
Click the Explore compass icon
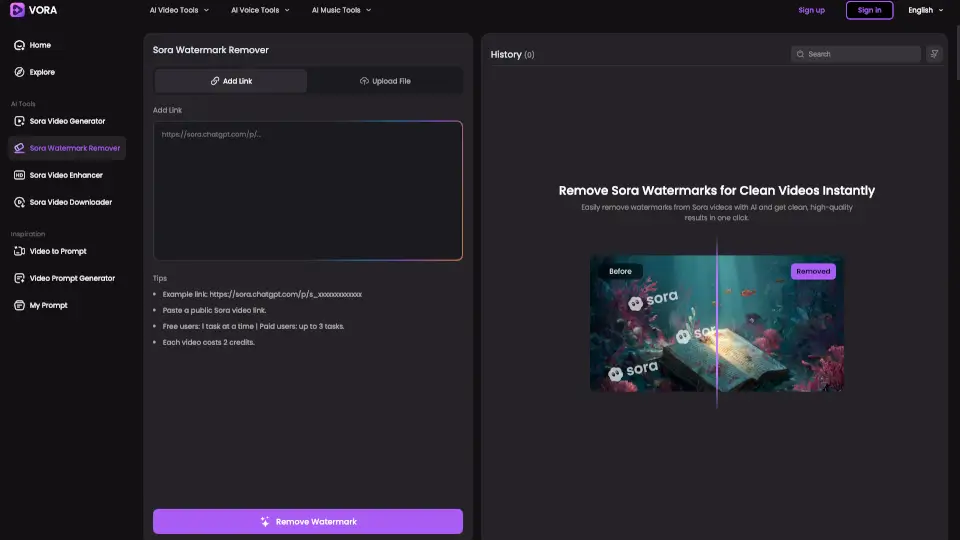pyautogui.click(x=19, y=72)
